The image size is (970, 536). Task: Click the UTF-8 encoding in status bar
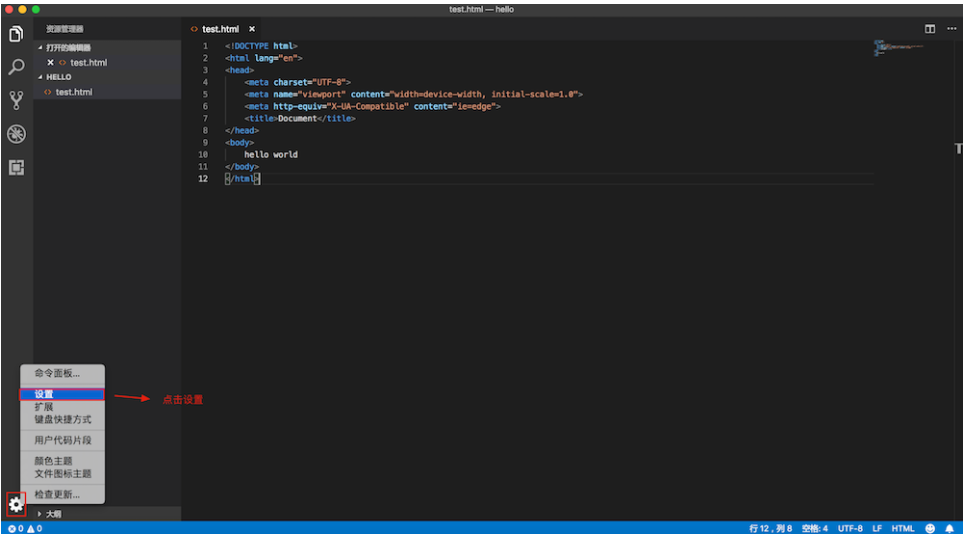click(x=850, y=529)
